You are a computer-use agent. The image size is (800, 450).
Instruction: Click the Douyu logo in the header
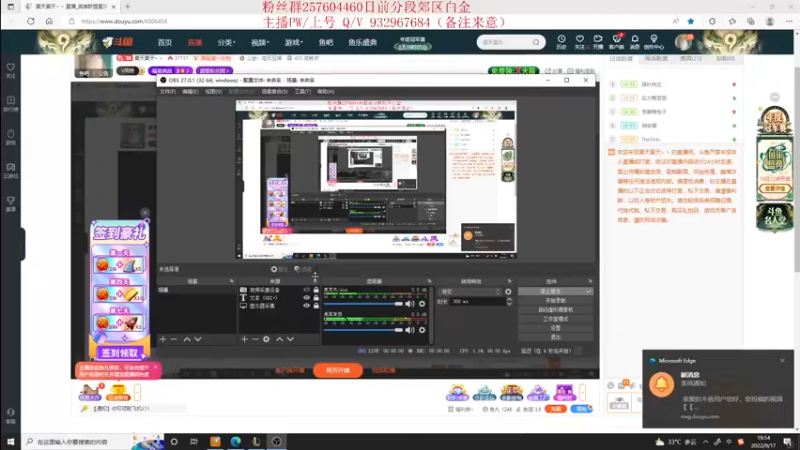[117, 42]
